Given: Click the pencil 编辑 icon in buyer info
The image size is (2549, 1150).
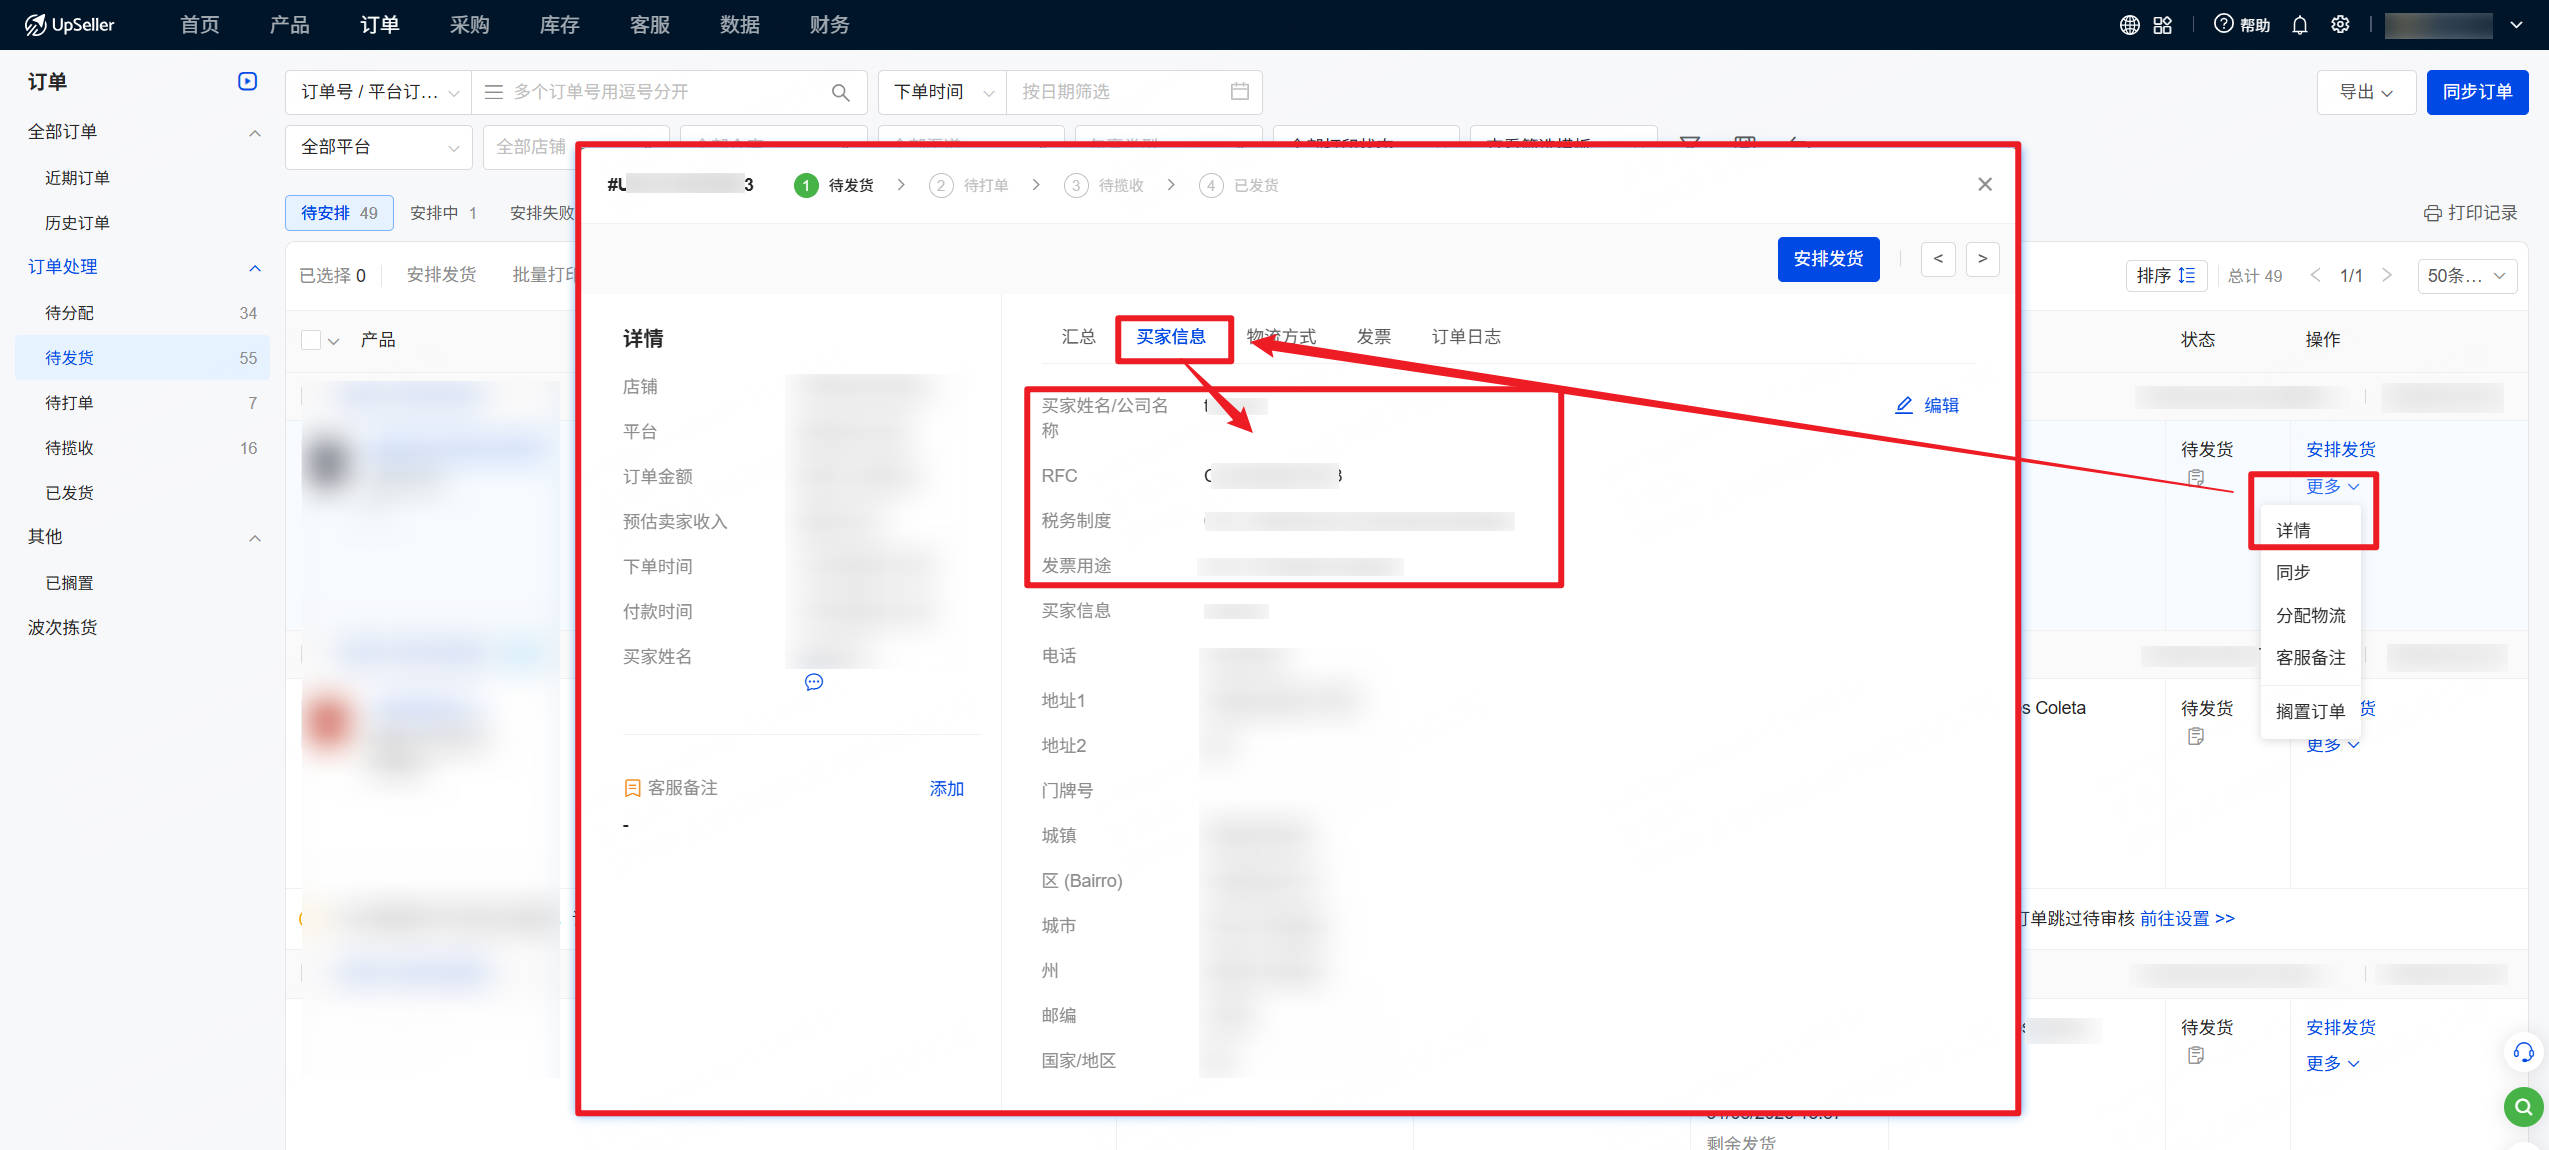Looking at the screenshot, I should pos(1904,405).
